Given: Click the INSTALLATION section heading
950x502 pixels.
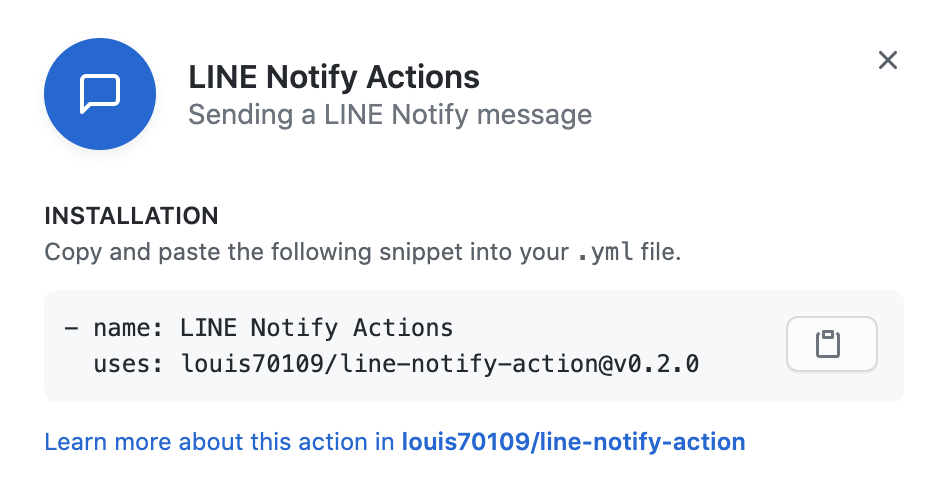Looking at the screenshot, I should tap(131, 216).
